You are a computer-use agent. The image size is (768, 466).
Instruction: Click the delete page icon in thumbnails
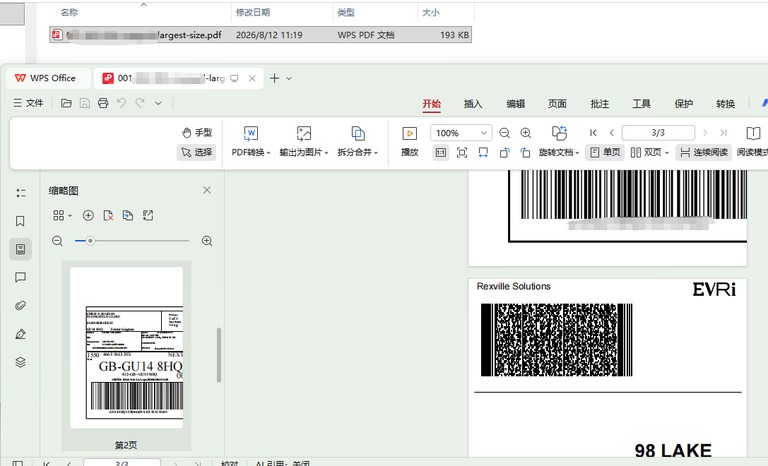[108, 215]
